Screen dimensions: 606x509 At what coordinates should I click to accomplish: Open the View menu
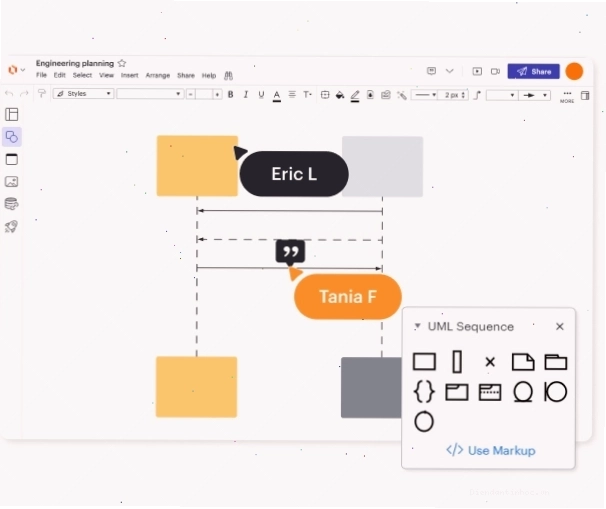(x=106, y=75)
